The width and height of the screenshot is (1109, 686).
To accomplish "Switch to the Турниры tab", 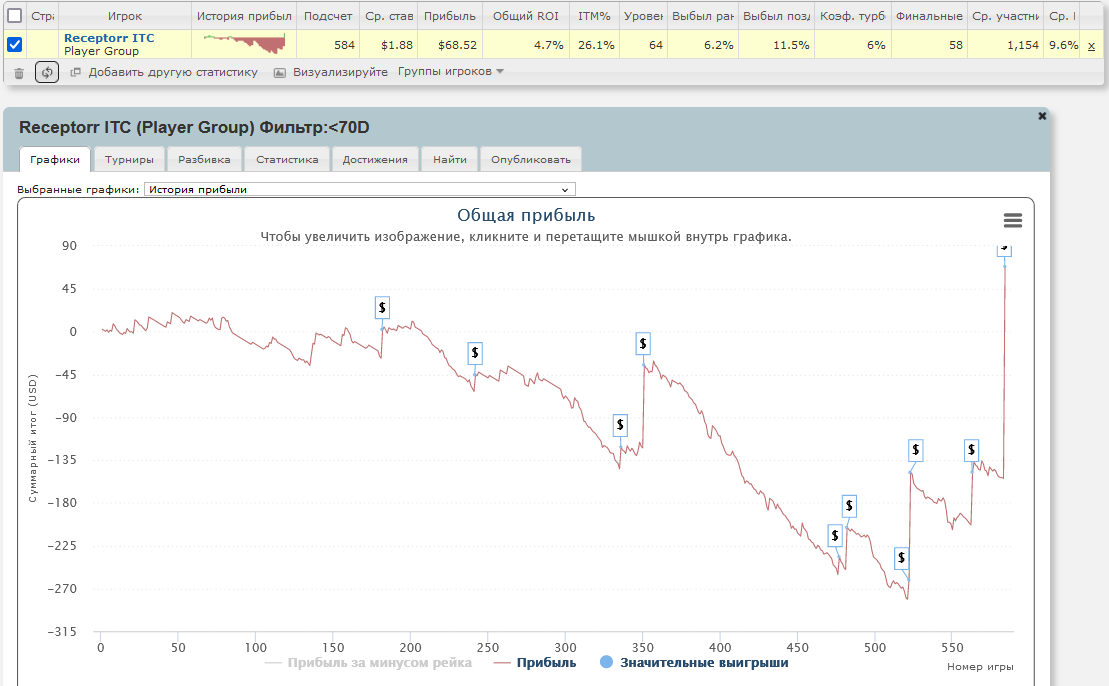I will tap(129, 159).
